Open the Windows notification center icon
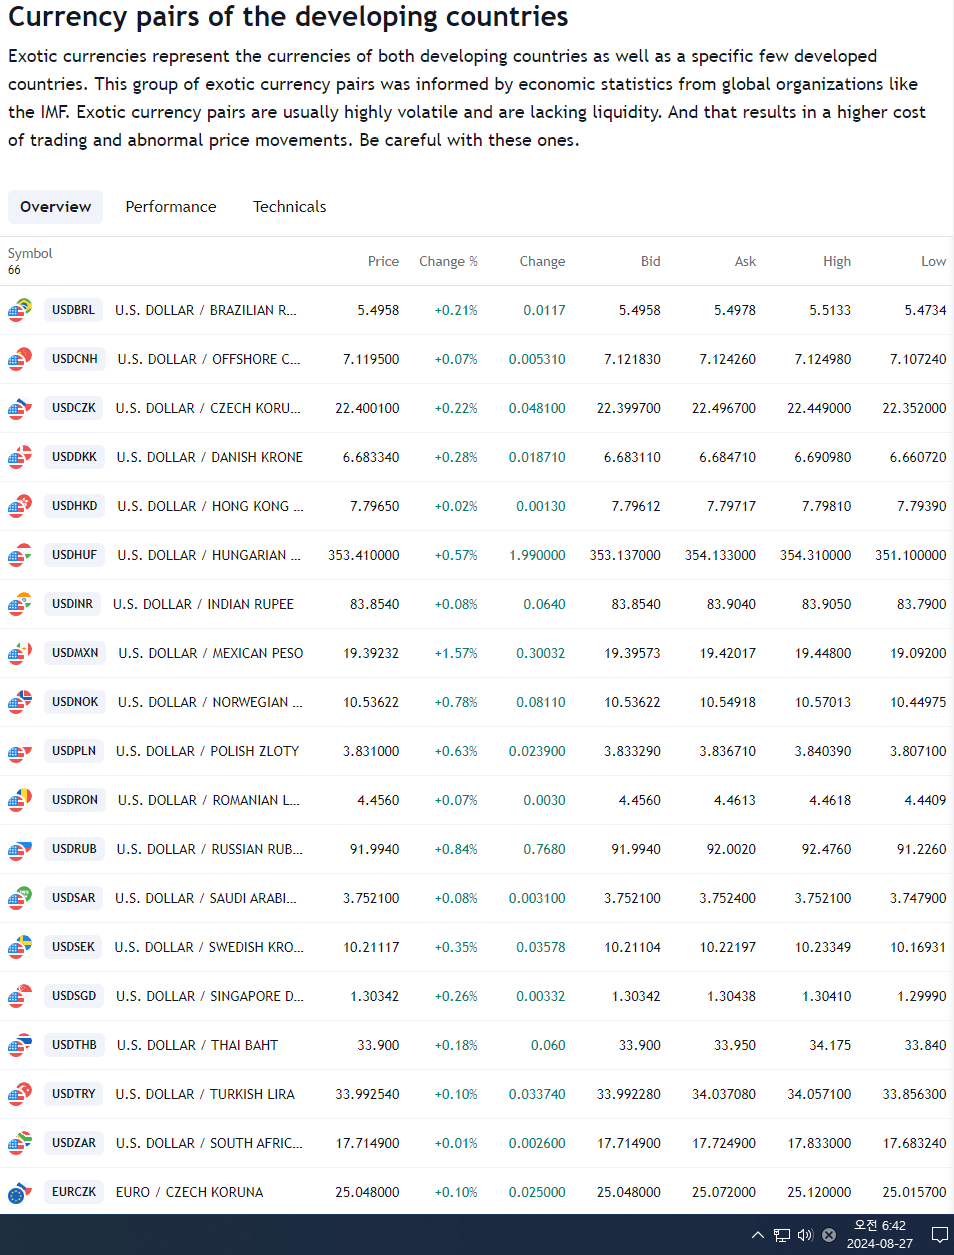This screenshot has width=954, height=1255. (939, 1235)
